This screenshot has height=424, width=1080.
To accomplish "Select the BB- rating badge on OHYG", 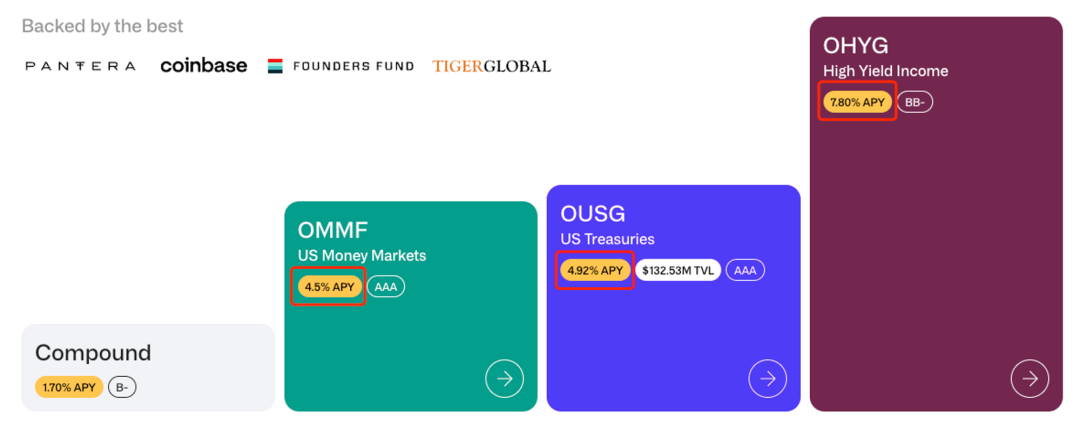I will (x=915, y=102).
